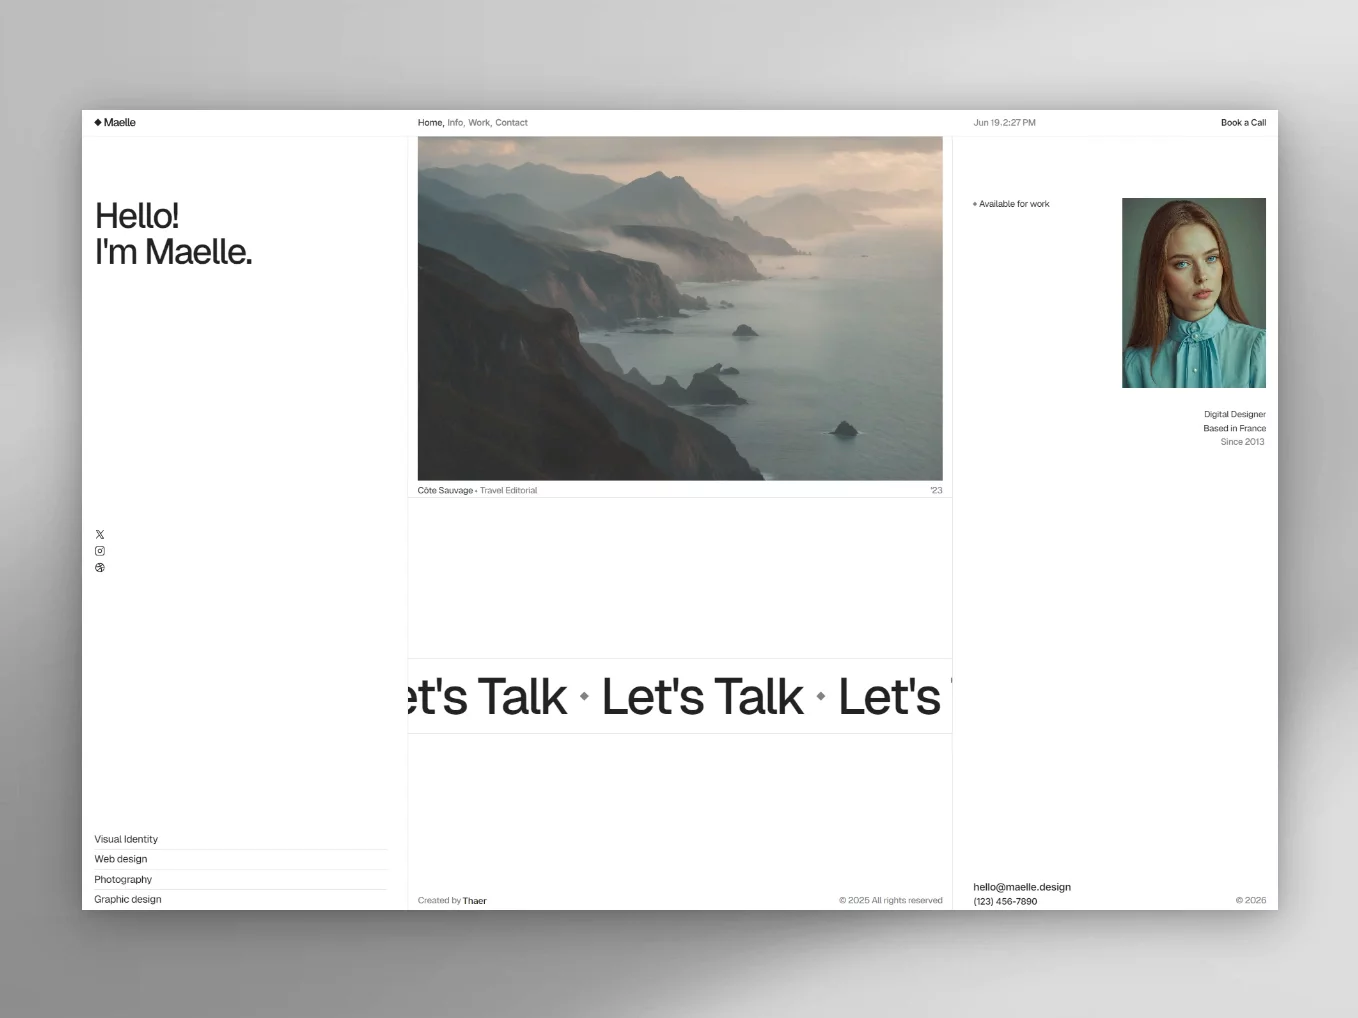This screenshot has height=1018, width=1358.
Task: Click the Maelle diamond logo
Action: (x=115, y=122)
